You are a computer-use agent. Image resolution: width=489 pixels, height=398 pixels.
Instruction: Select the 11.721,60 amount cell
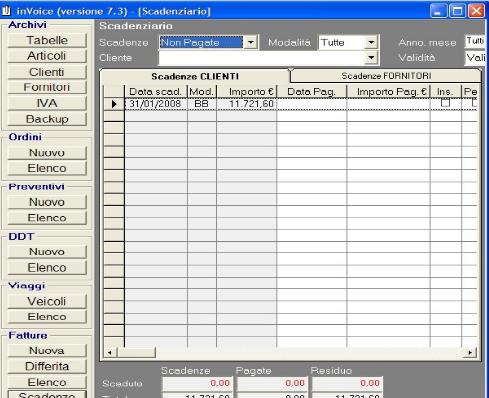point(247,104)
